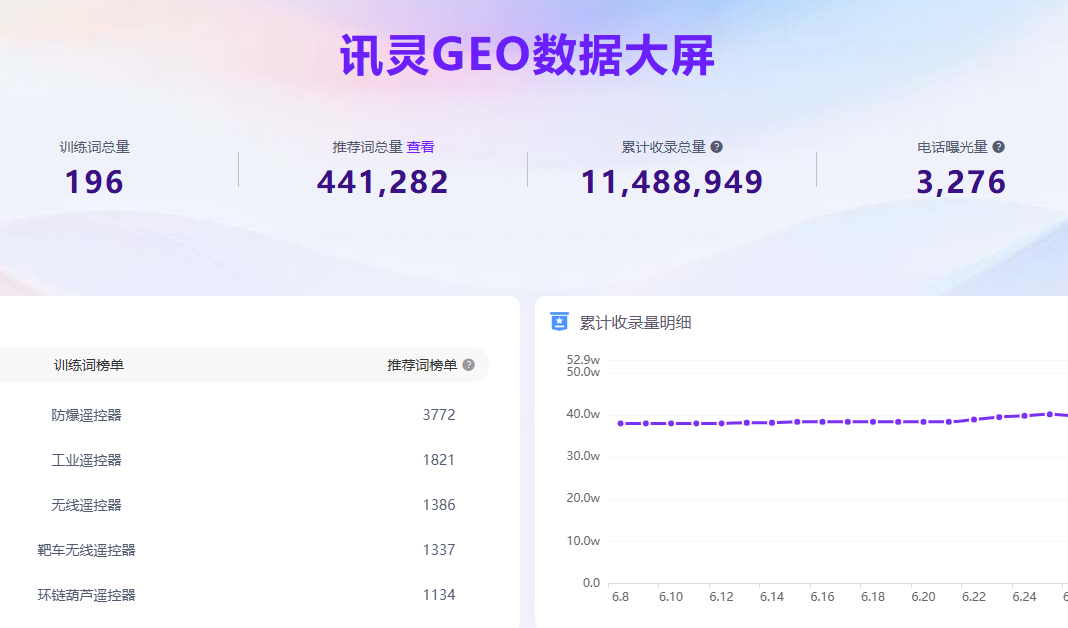Click the help icon next to 电话曝光量
Image resolution: width=1068 pixels, height=628 pixels.
click(999, 146)
